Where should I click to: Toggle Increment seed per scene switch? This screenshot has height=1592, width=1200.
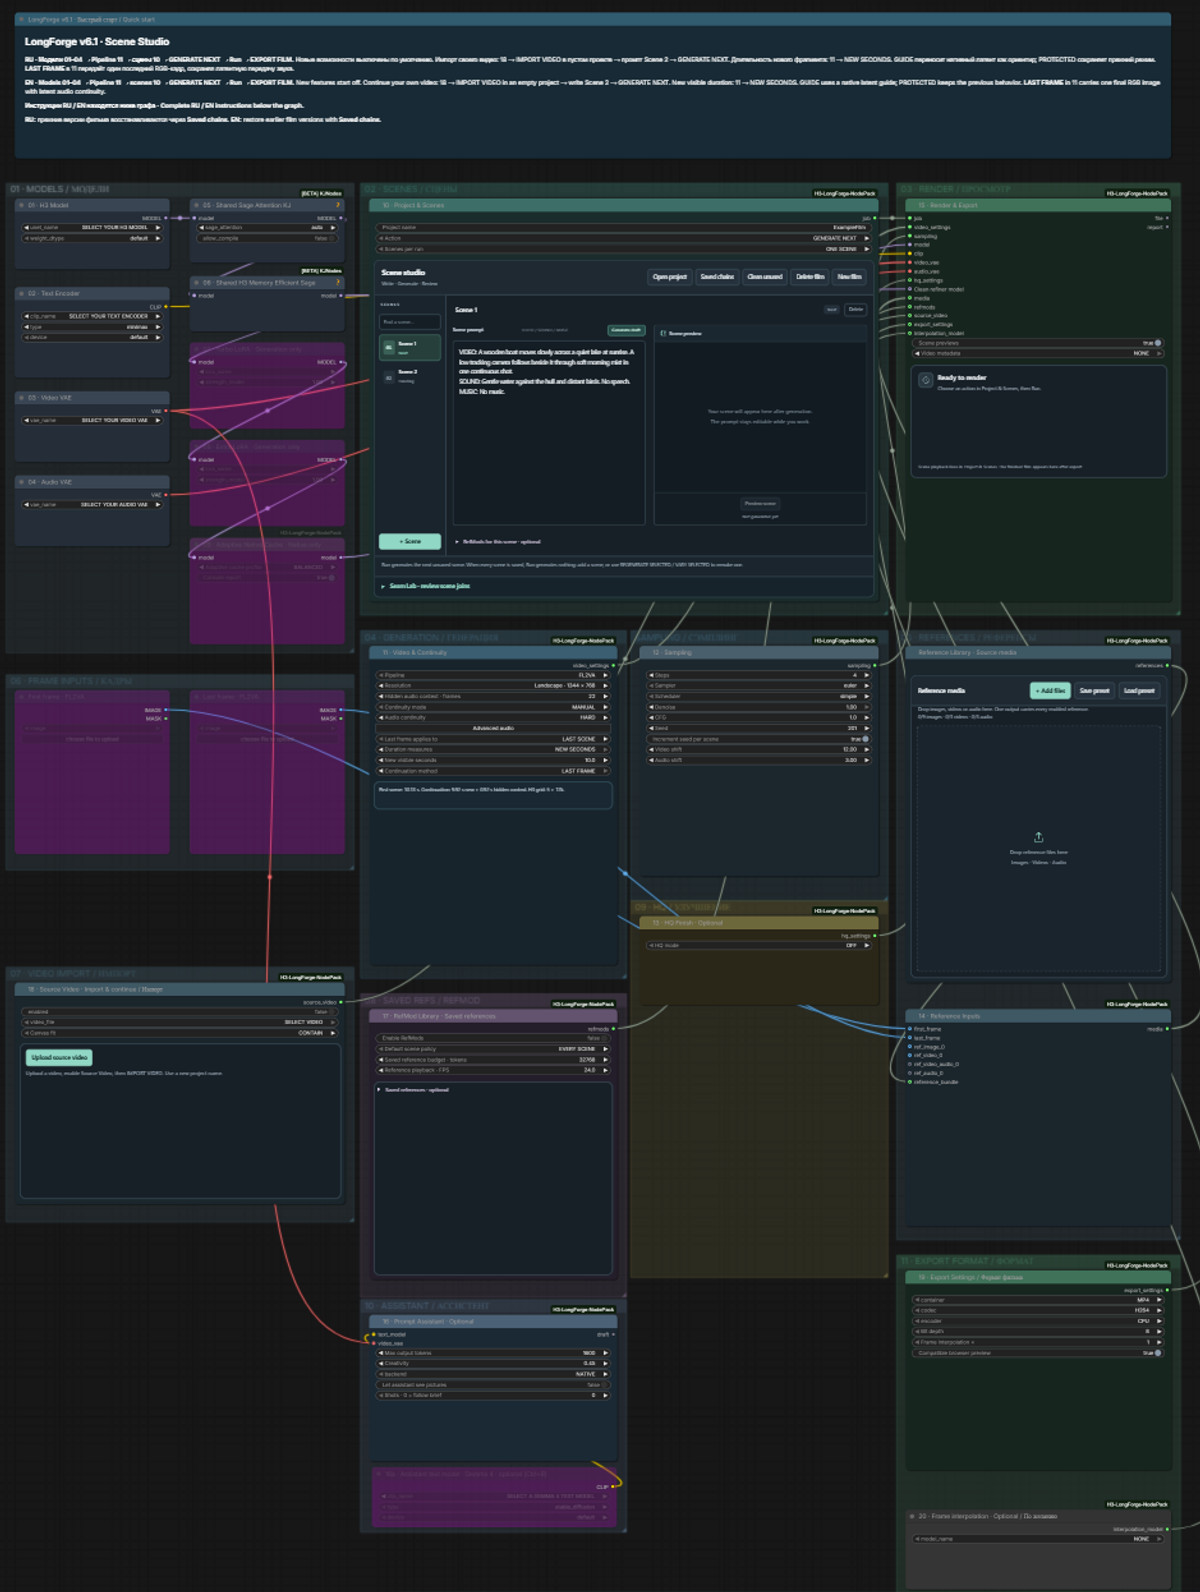pos(864,739)
